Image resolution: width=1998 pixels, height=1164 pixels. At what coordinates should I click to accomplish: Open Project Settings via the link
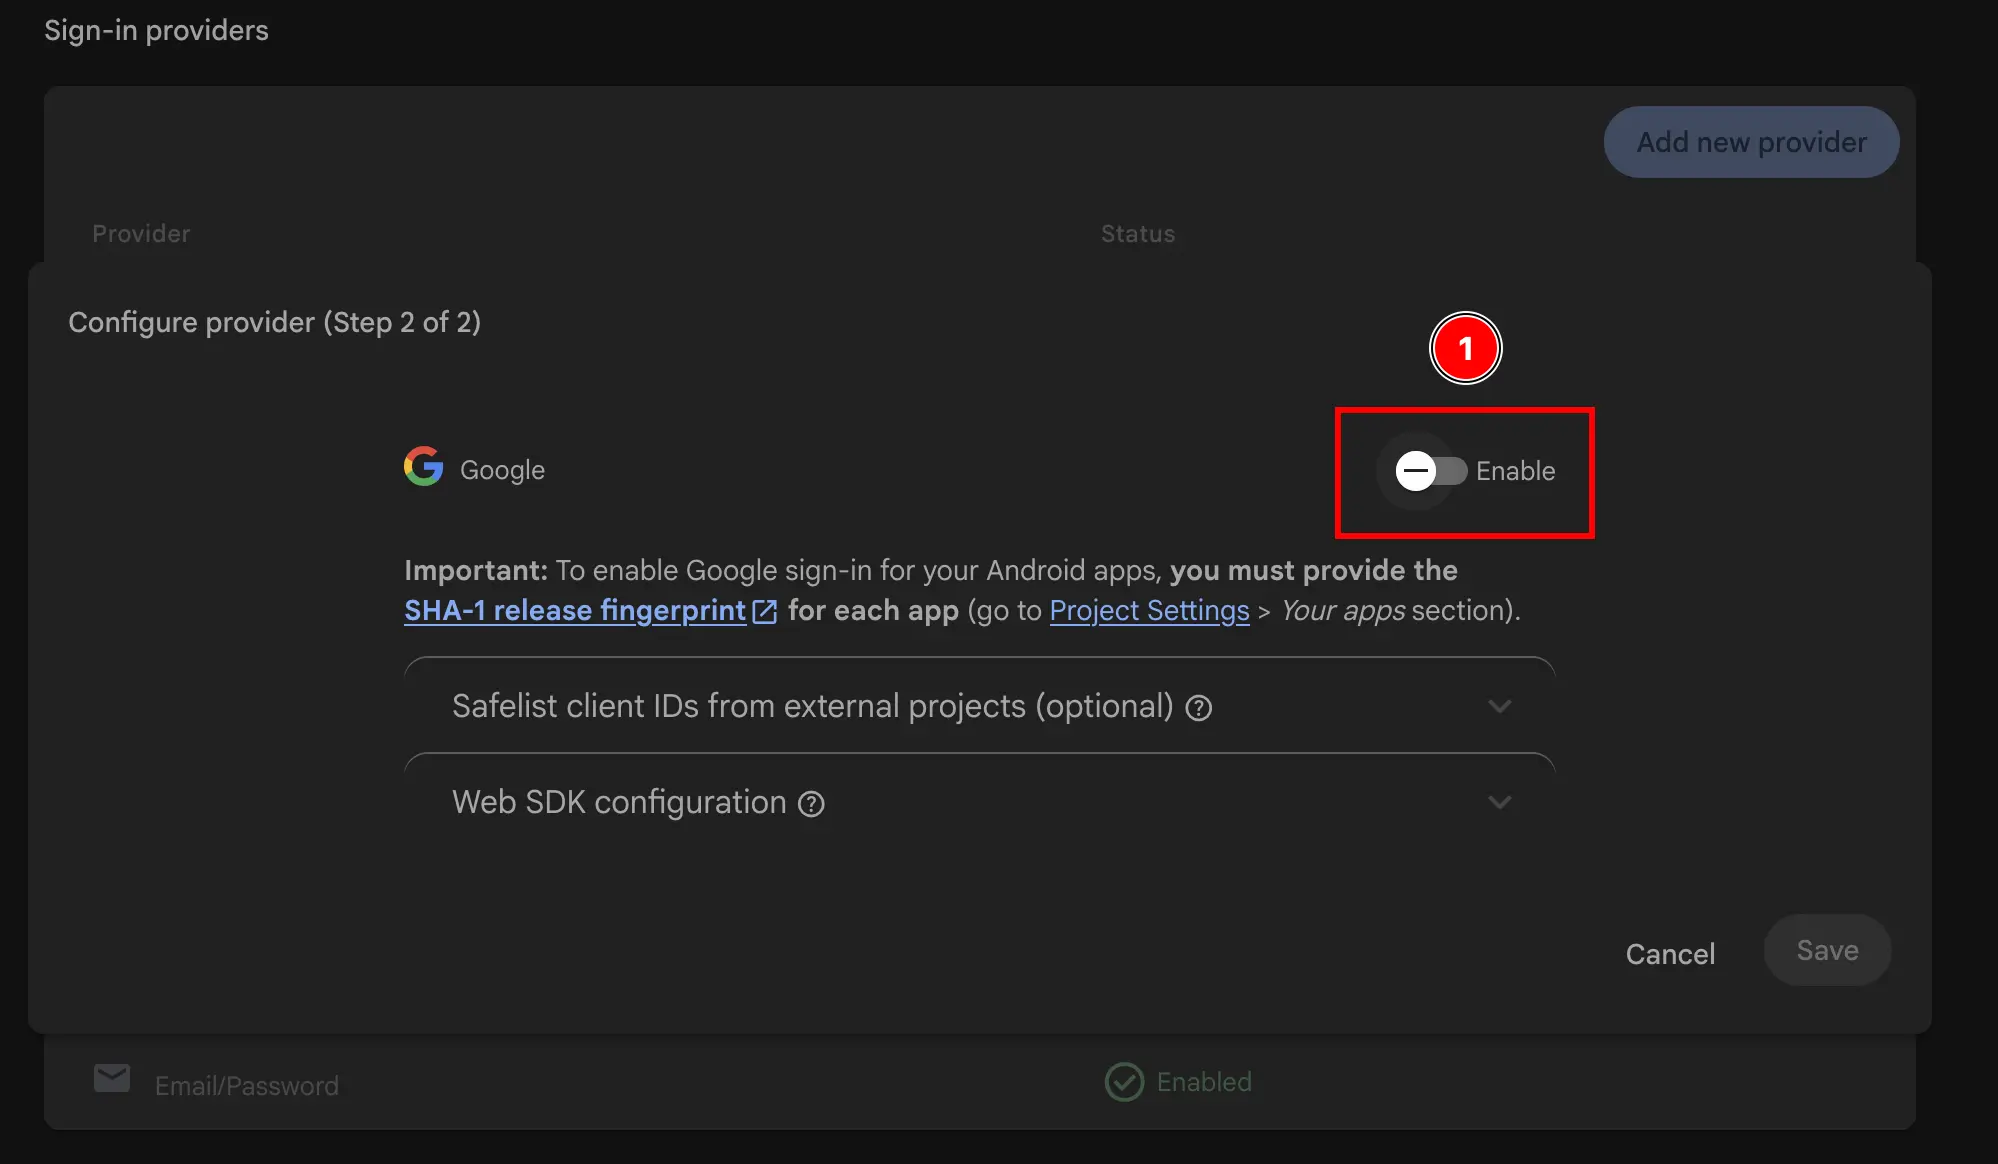click(1148, 611)
